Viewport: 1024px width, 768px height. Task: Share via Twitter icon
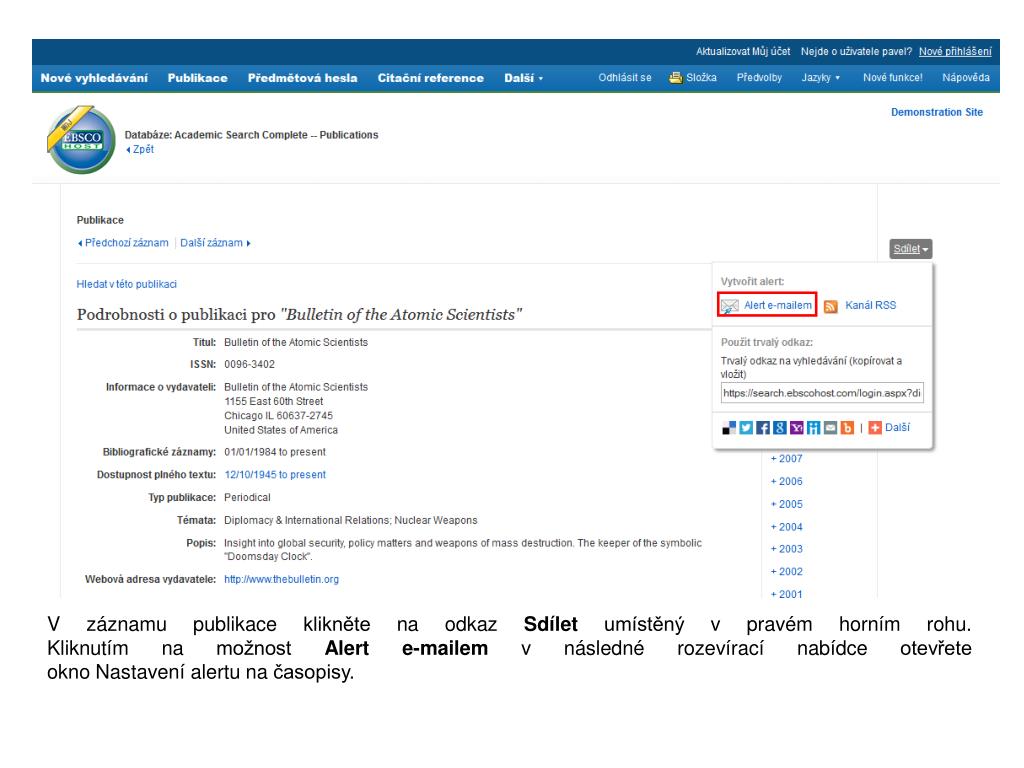[746, 428]
